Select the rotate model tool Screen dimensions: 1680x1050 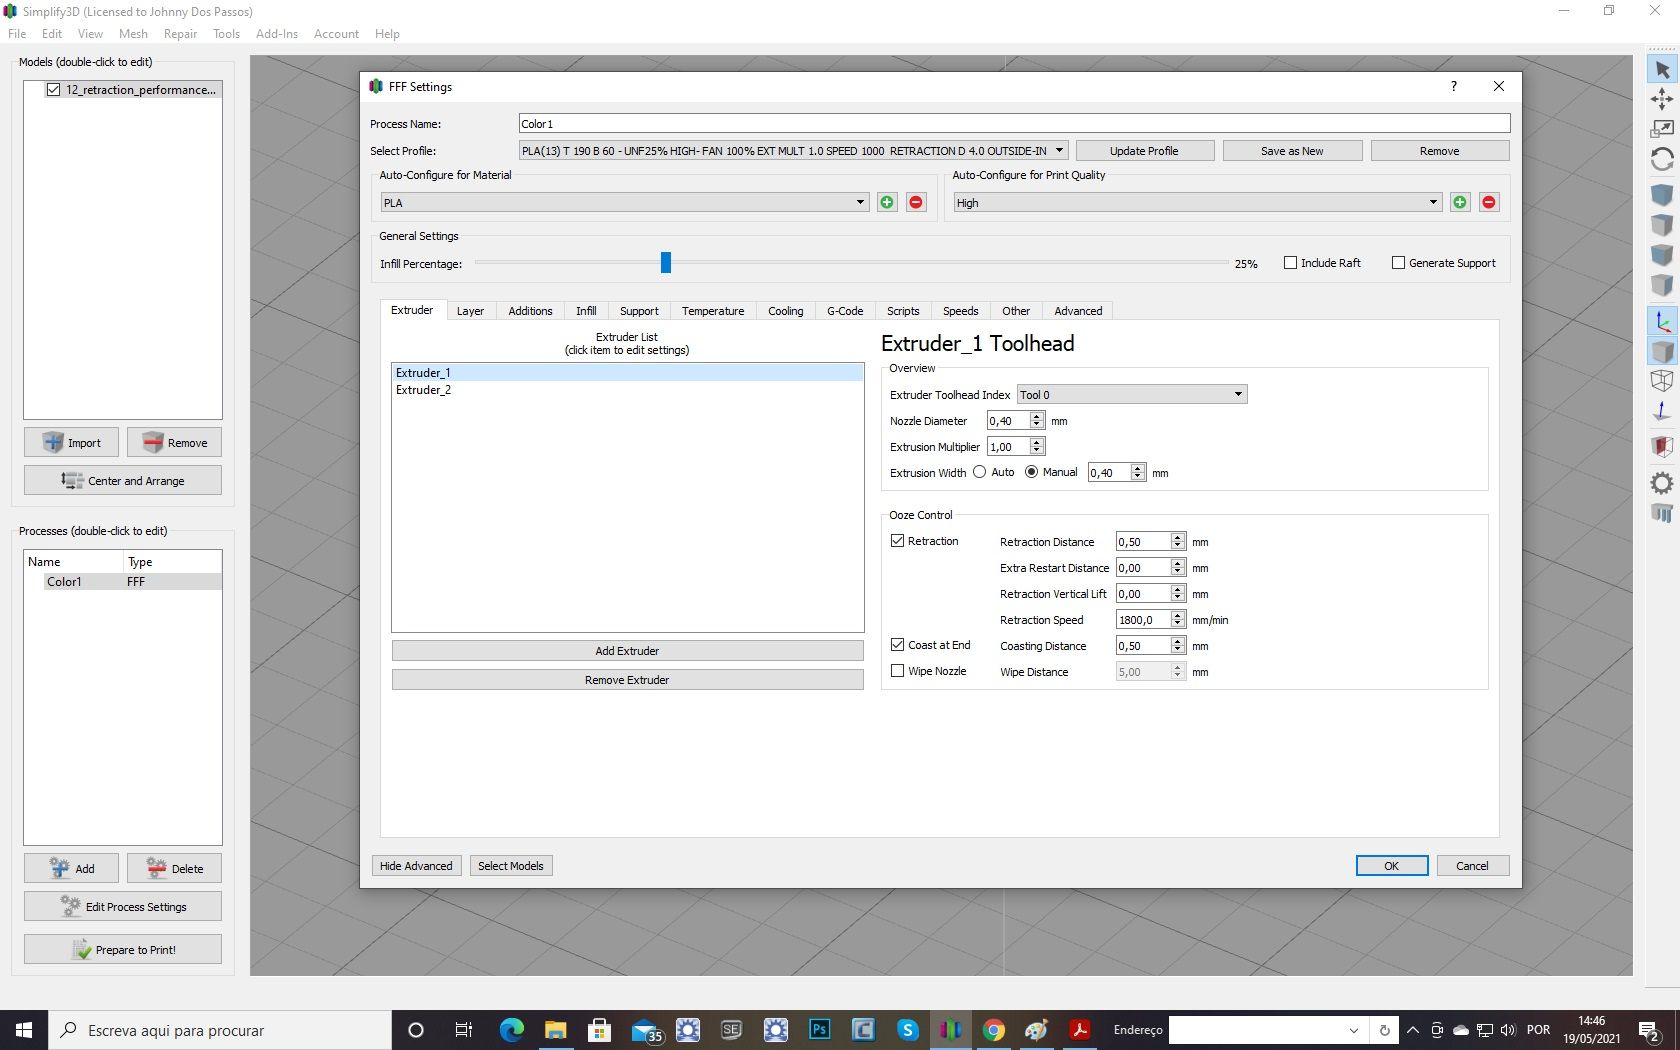pos(1661,159)
